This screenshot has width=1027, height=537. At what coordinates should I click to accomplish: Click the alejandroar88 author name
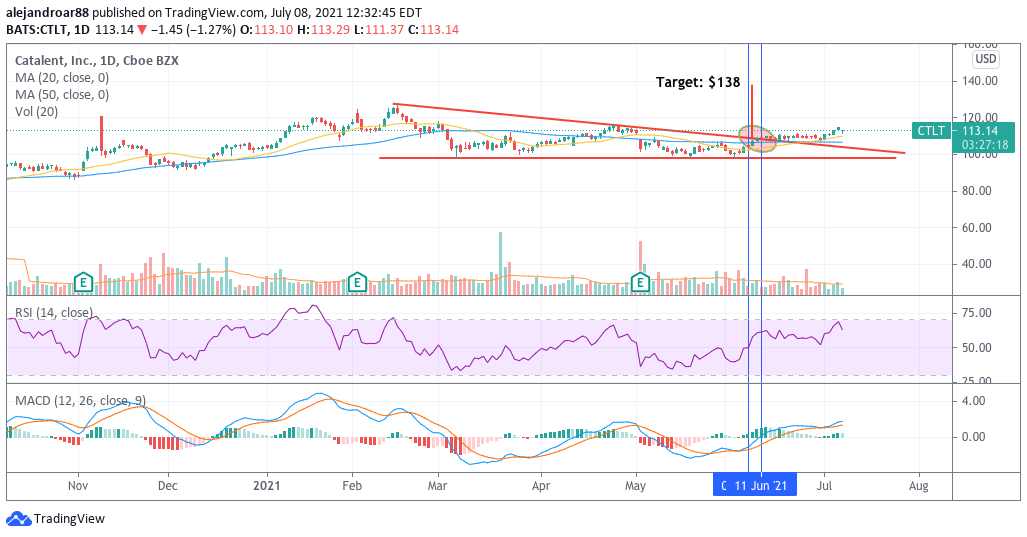(48, 12)
